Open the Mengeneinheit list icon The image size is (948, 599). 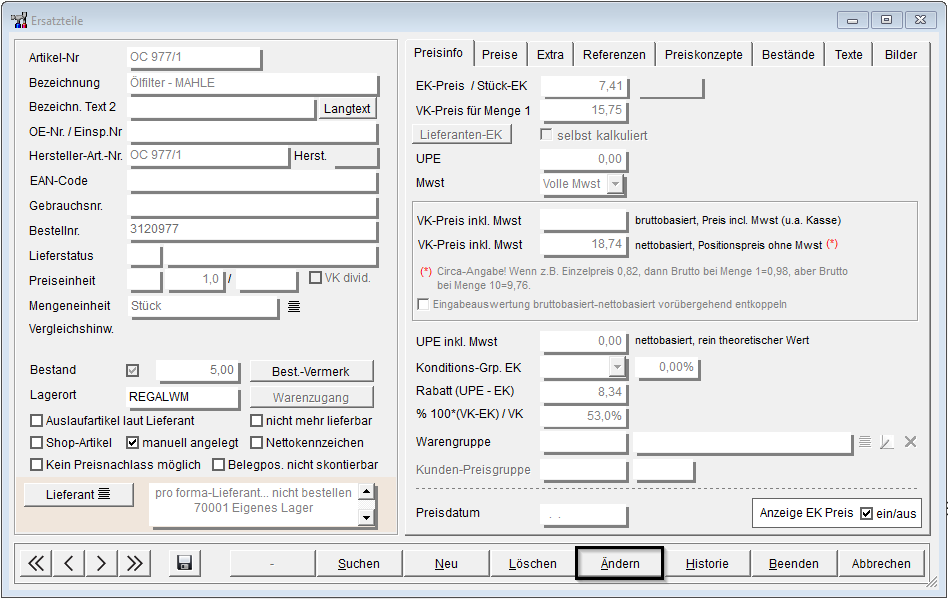click(294, 306)
